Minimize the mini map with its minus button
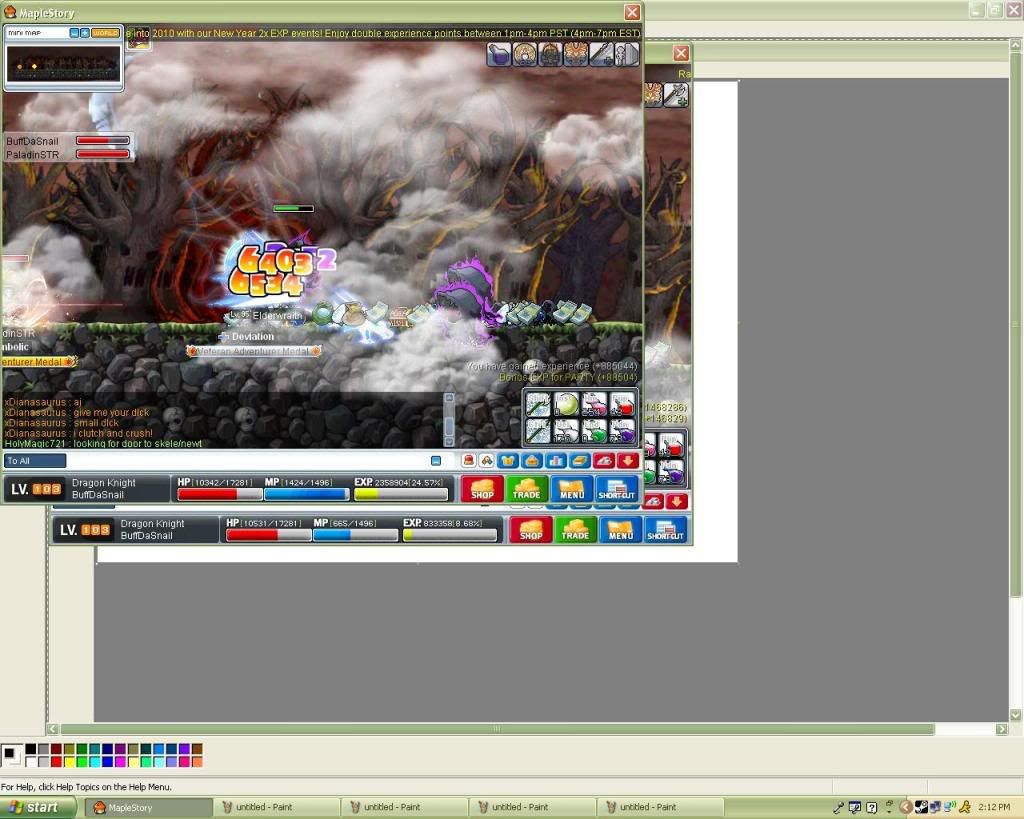Screen dimensions: 1024x819 [74, 33]
